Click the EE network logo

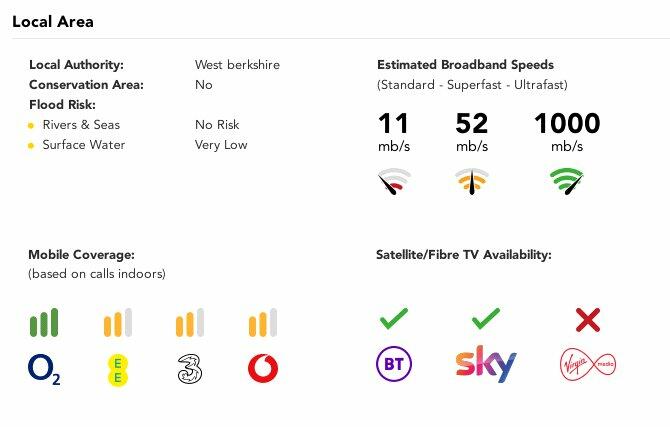point(118,369)
